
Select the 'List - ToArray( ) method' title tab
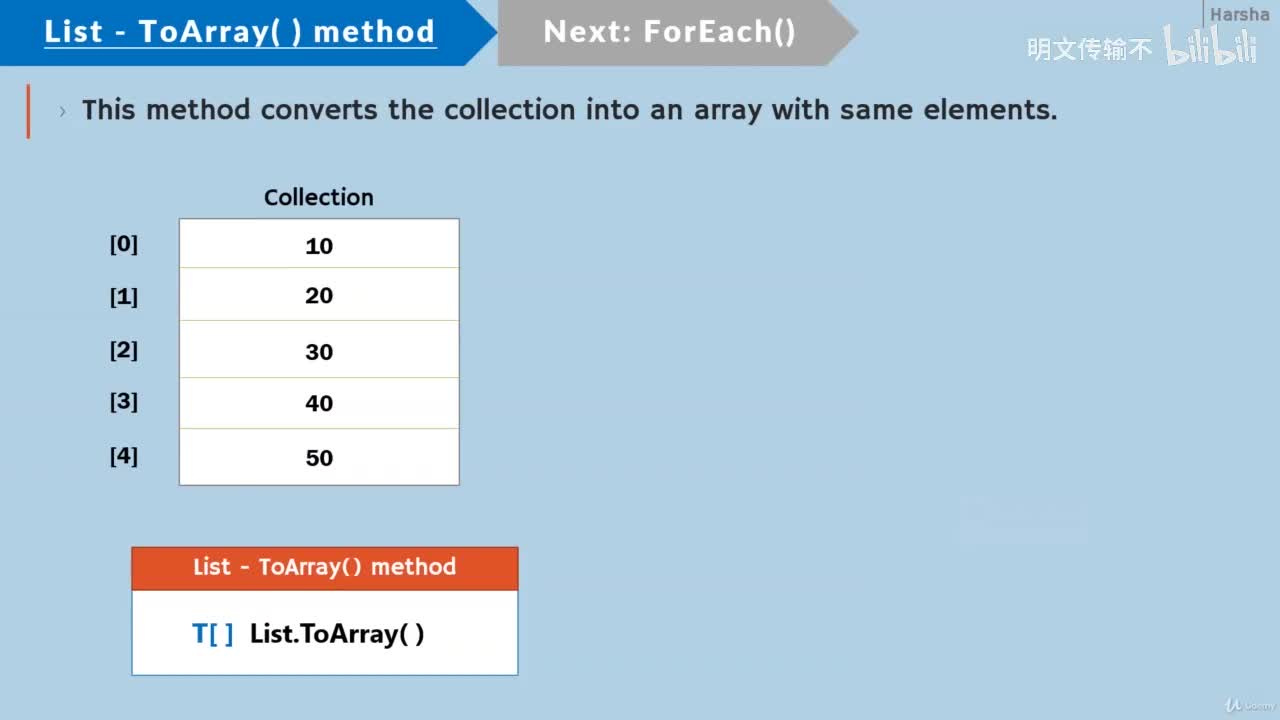[x=240, y=32]
